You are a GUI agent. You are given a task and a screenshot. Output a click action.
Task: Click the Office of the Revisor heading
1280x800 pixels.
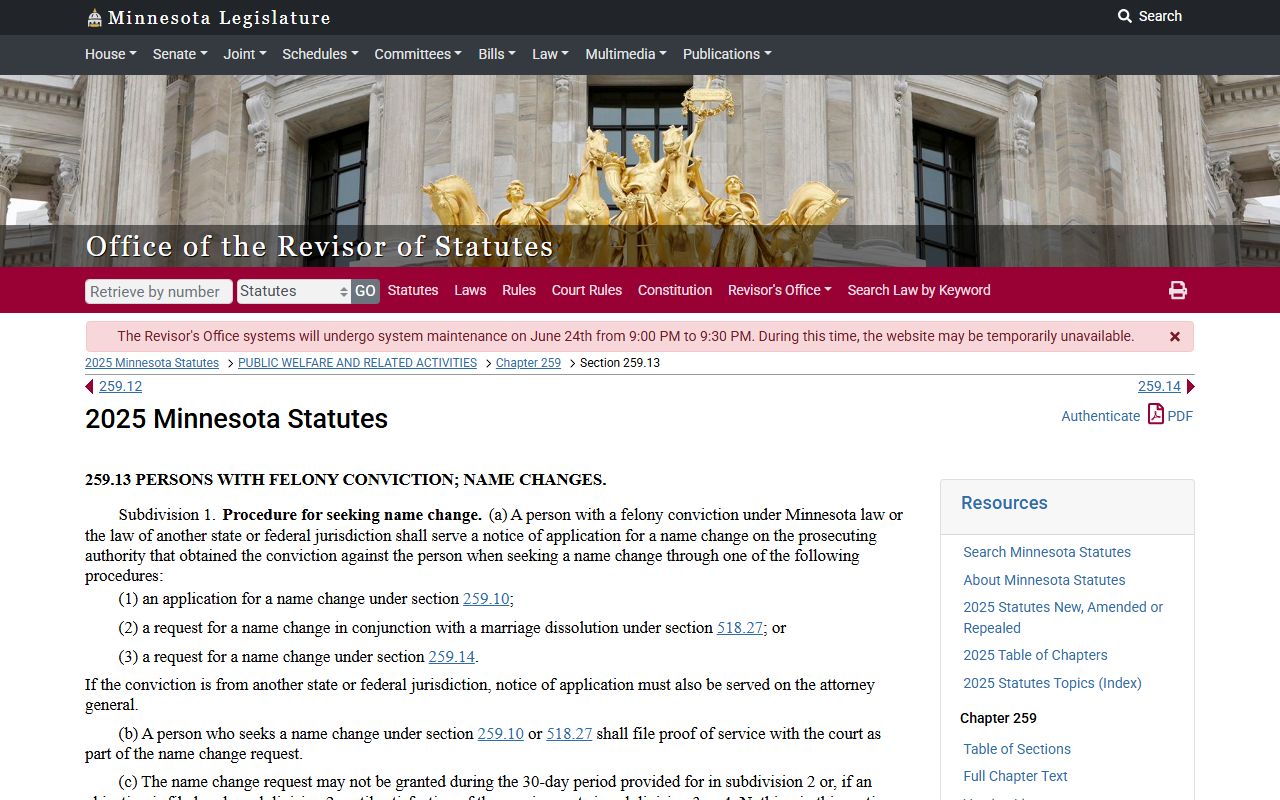[319, 246]
